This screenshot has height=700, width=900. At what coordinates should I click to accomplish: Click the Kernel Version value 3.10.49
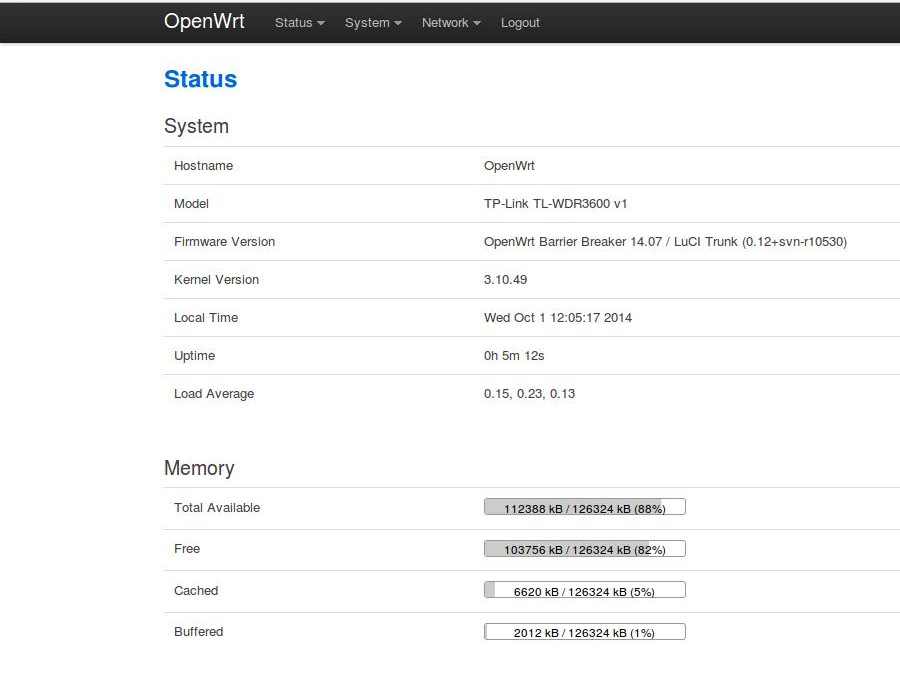pos(506,279)
